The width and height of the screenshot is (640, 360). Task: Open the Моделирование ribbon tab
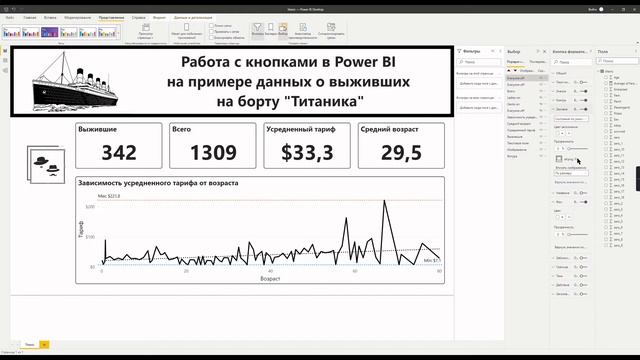tap(78, 18)
